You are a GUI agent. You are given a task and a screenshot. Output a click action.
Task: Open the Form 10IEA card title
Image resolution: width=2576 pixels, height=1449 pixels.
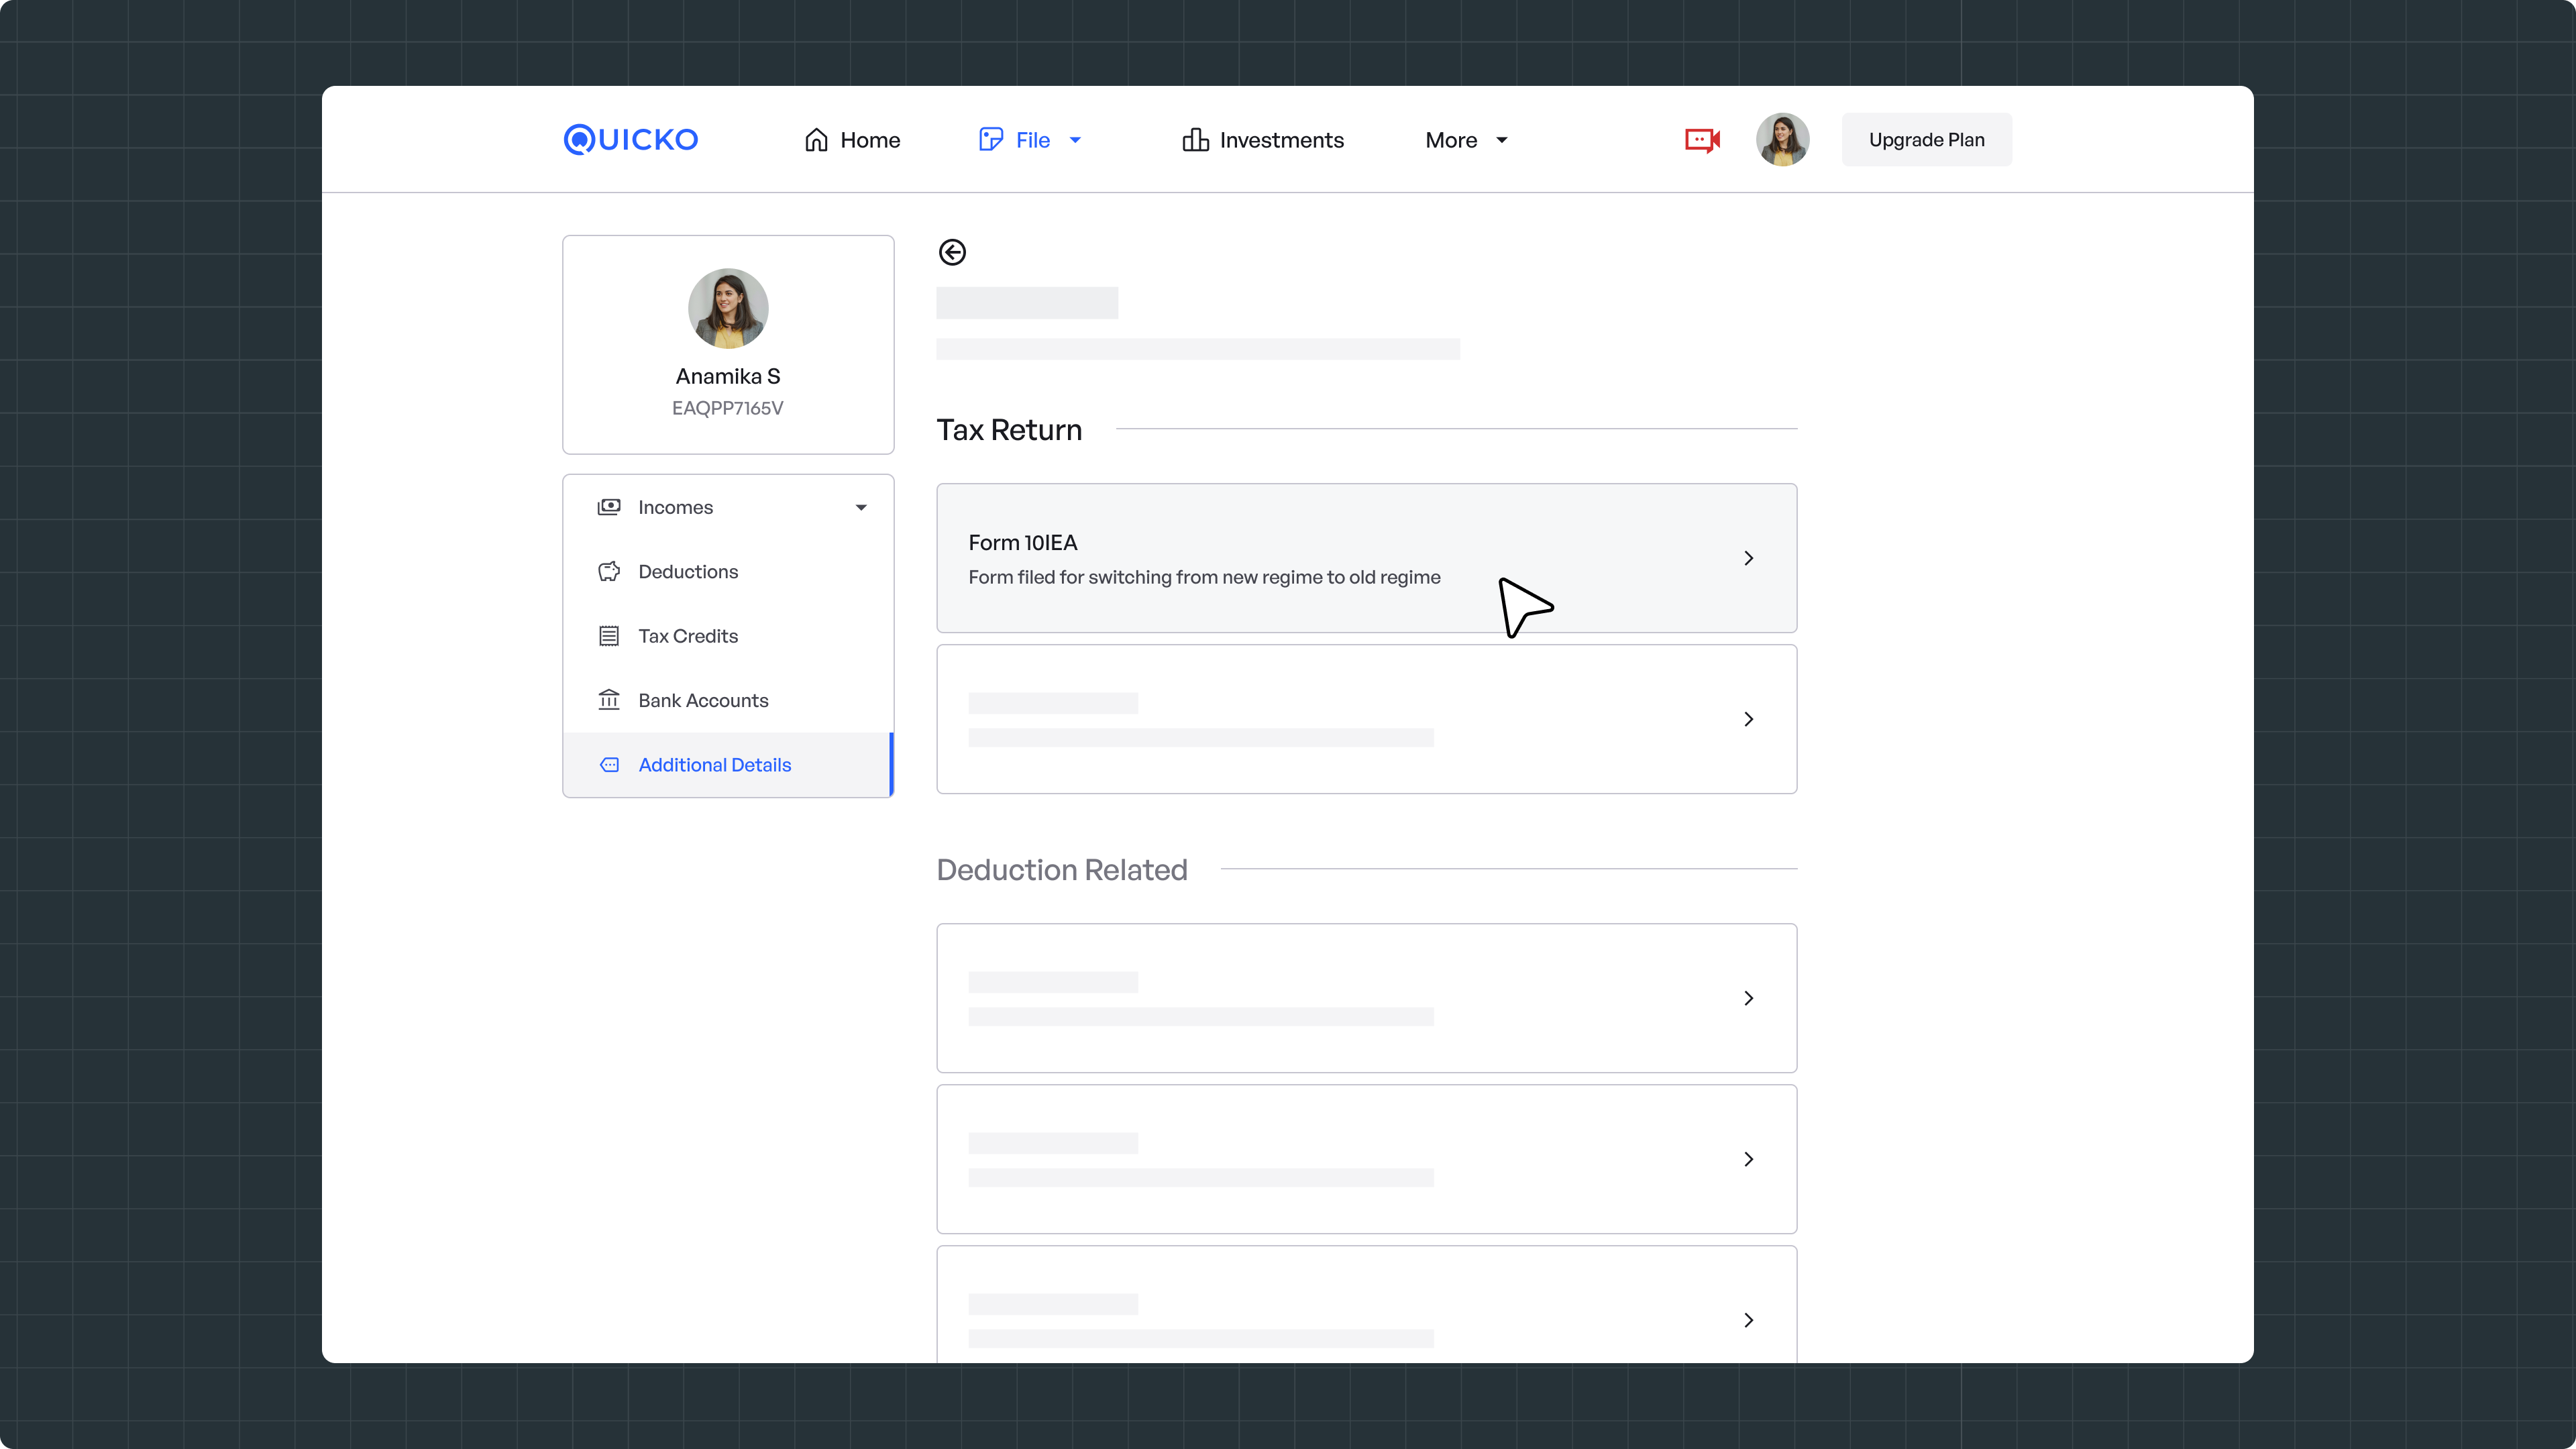click(x=1022, y=543)
